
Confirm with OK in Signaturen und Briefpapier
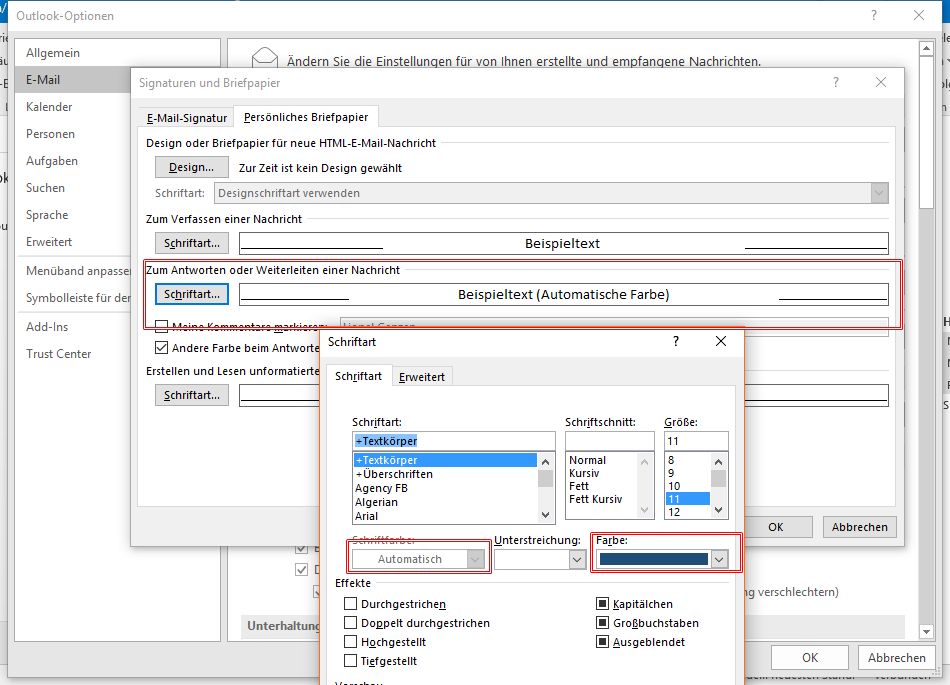[776, 527]
